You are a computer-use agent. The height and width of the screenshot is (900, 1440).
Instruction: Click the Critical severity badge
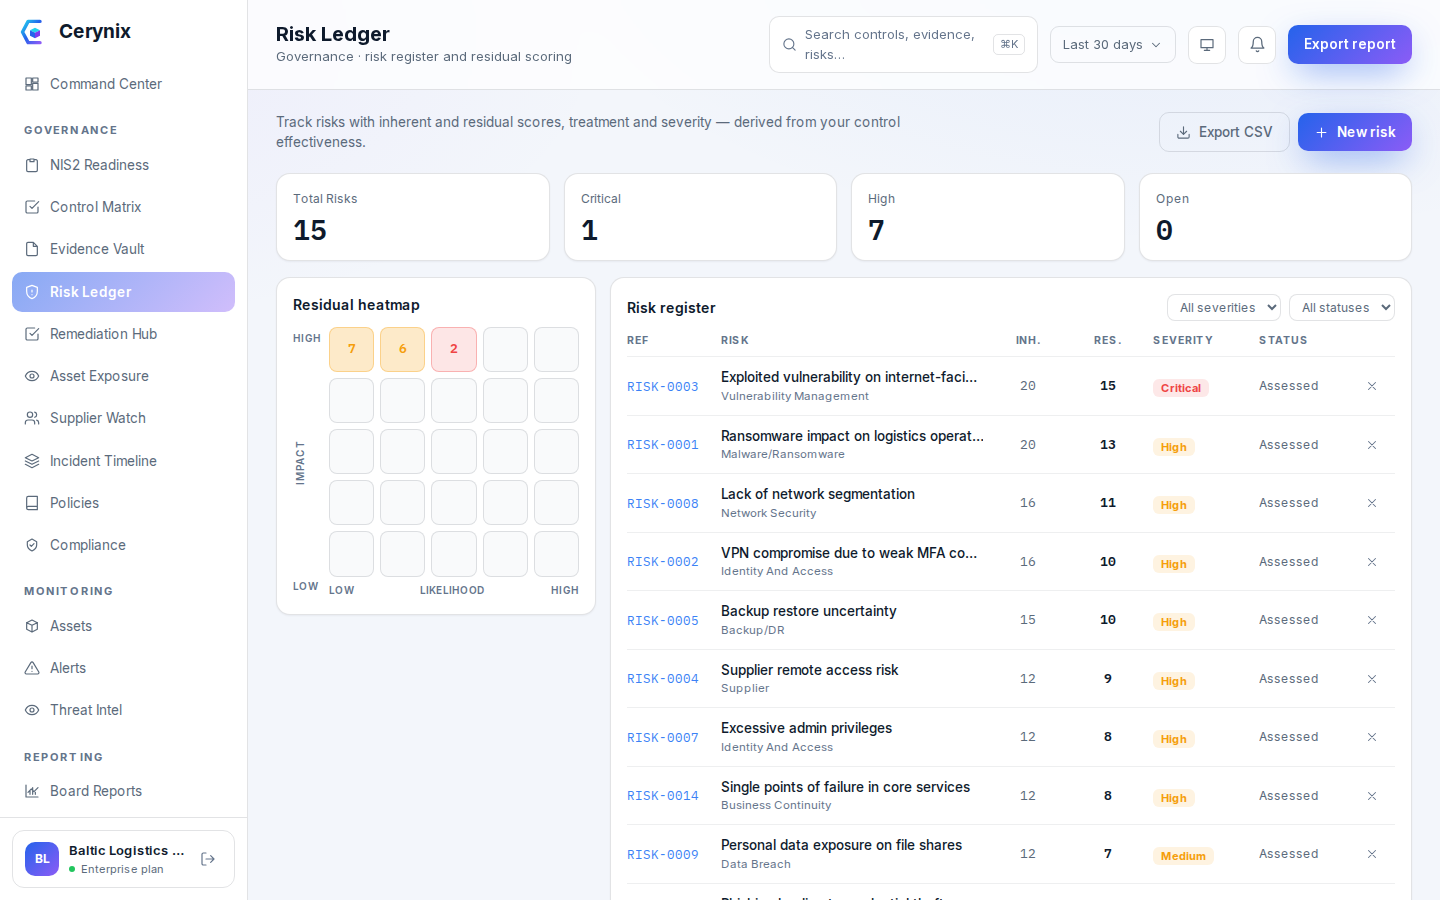1181,388
